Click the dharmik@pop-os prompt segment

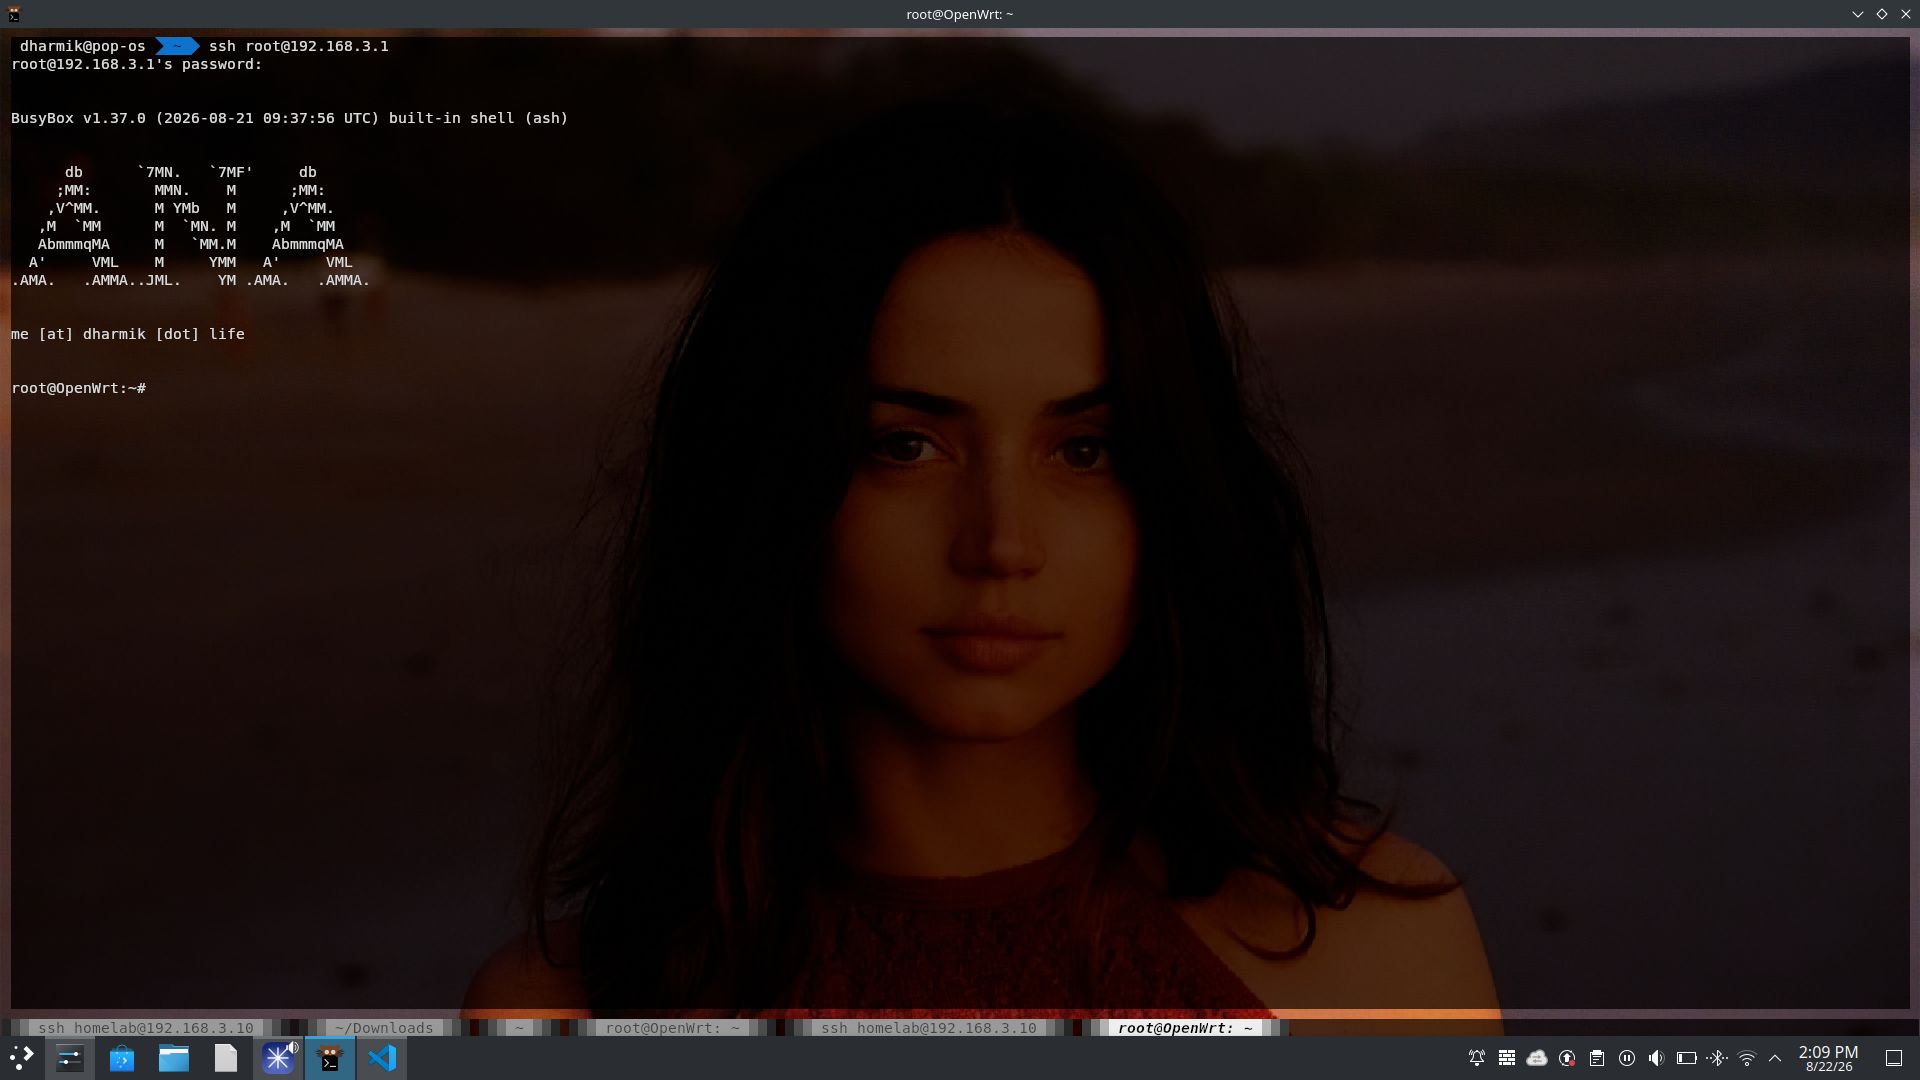[x=83, y=46]
